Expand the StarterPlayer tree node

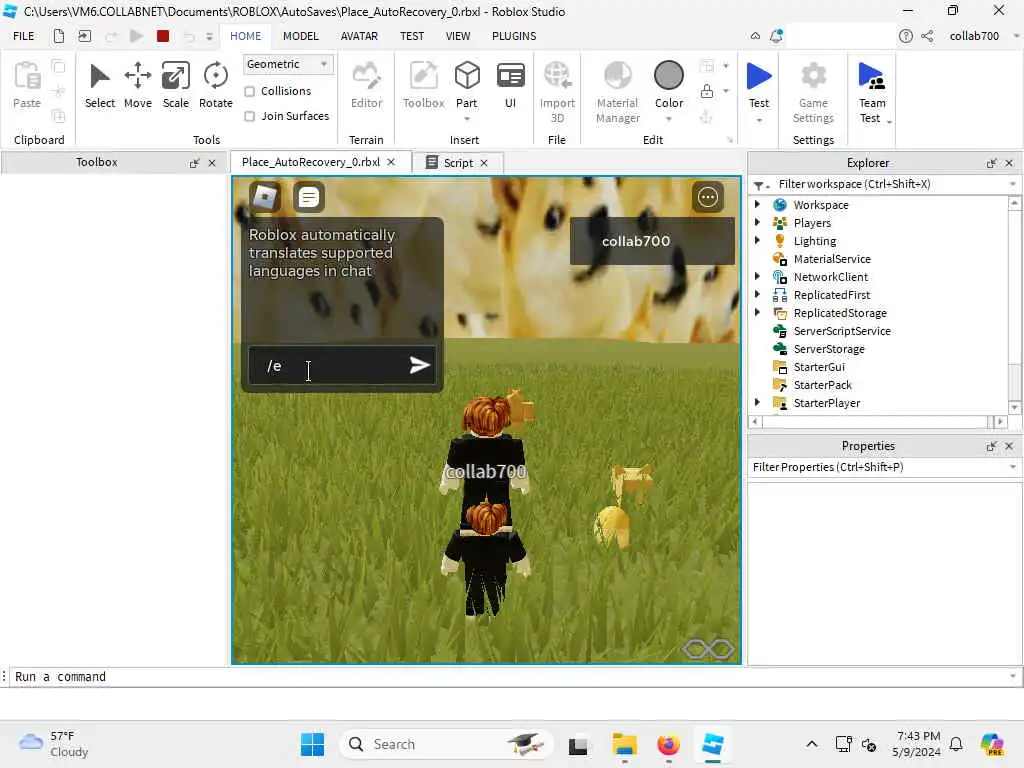pyautogui.click(x=758, y=403)
